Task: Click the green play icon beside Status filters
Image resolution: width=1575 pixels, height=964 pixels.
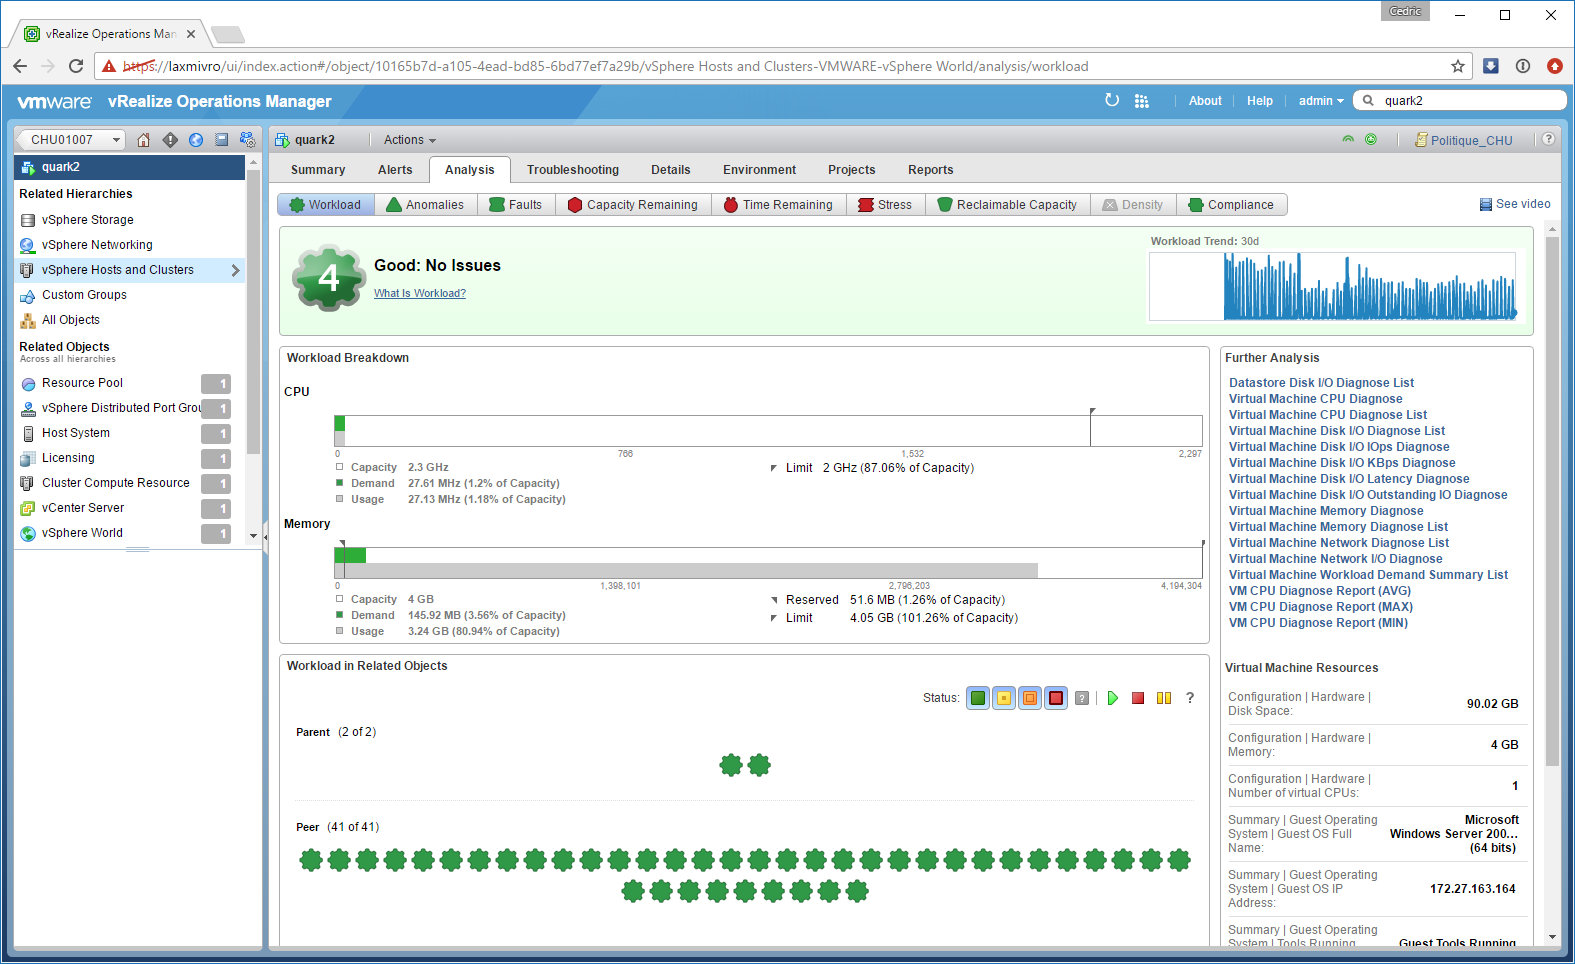Action: 1112,698
